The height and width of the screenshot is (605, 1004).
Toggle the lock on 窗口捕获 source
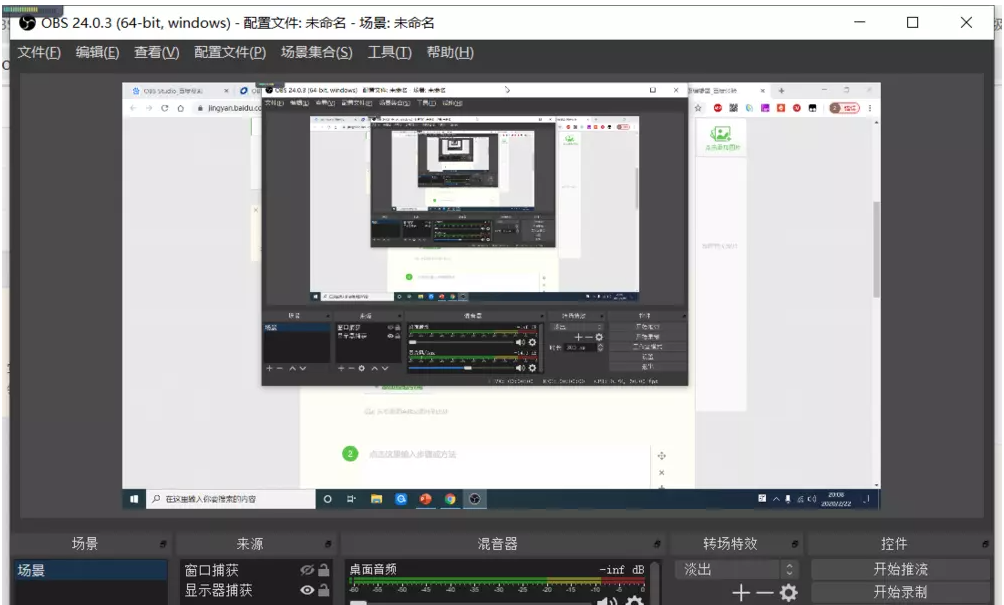[324, 570]
